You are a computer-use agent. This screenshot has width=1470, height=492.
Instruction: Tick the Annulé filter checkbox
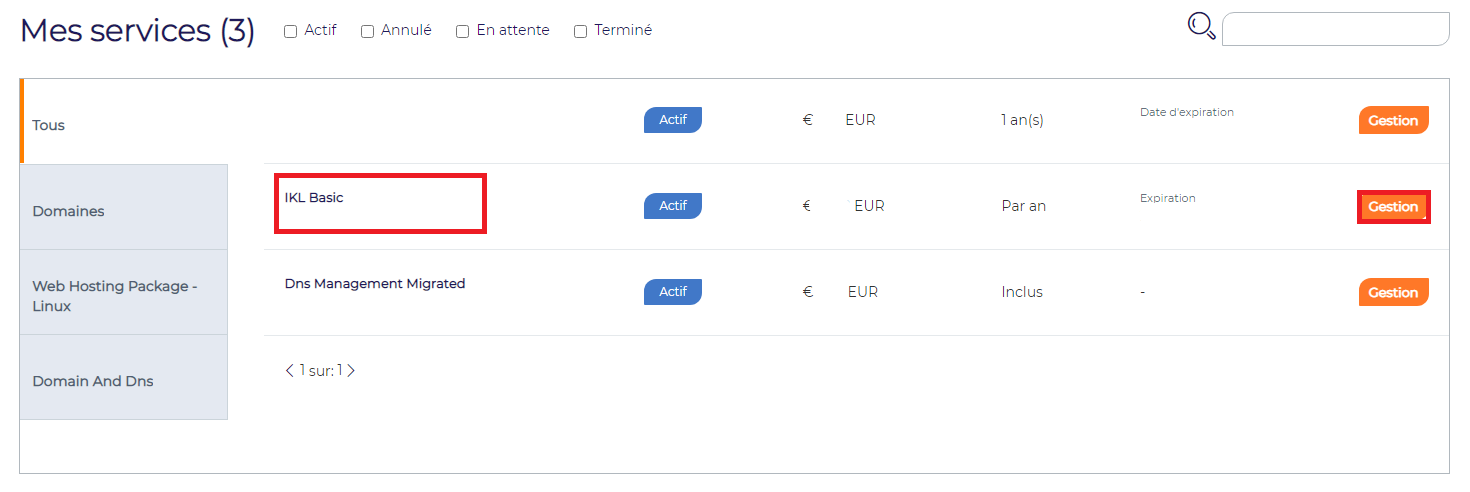tap(368, 31)
